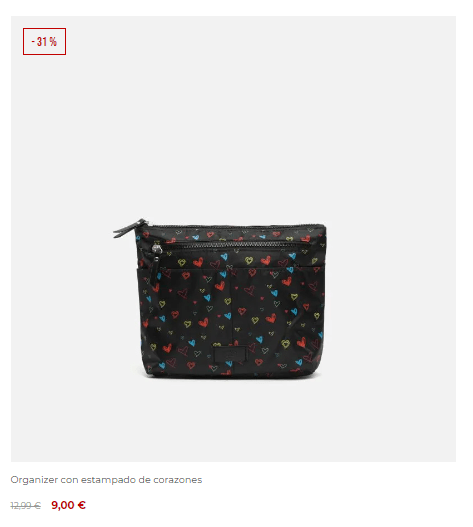
Task: Open the 'Organizer con estampado de corazones' title link
Action: [106, 480]
